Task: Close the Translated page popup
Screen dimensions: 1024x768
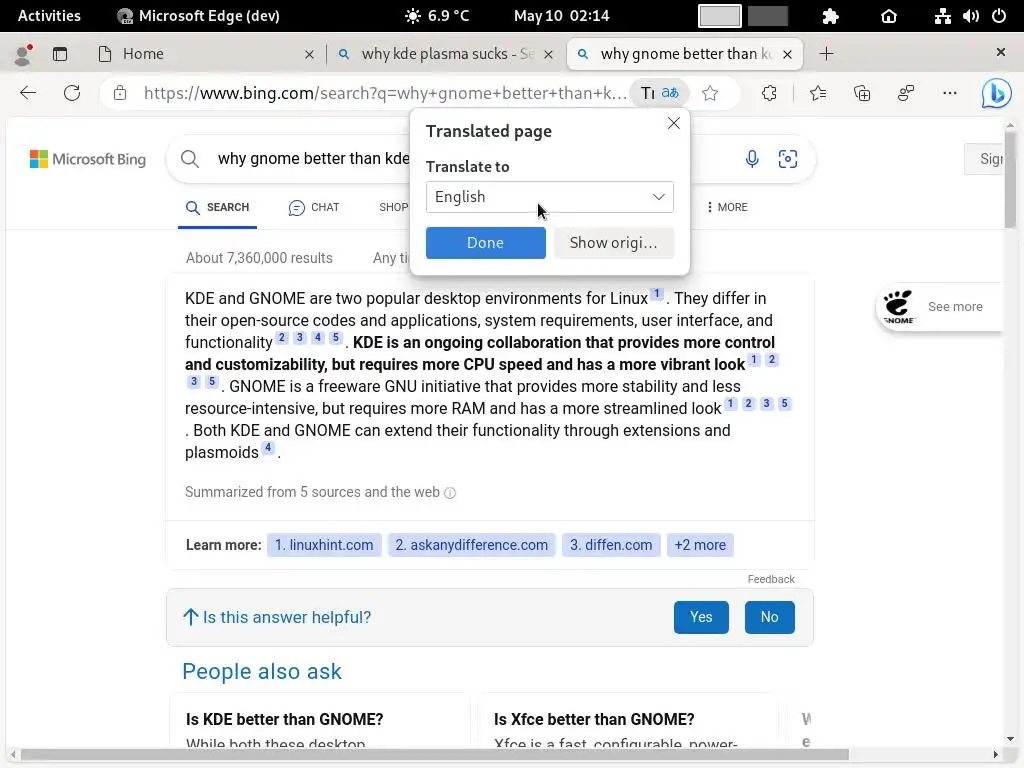Action: point(674,123)
